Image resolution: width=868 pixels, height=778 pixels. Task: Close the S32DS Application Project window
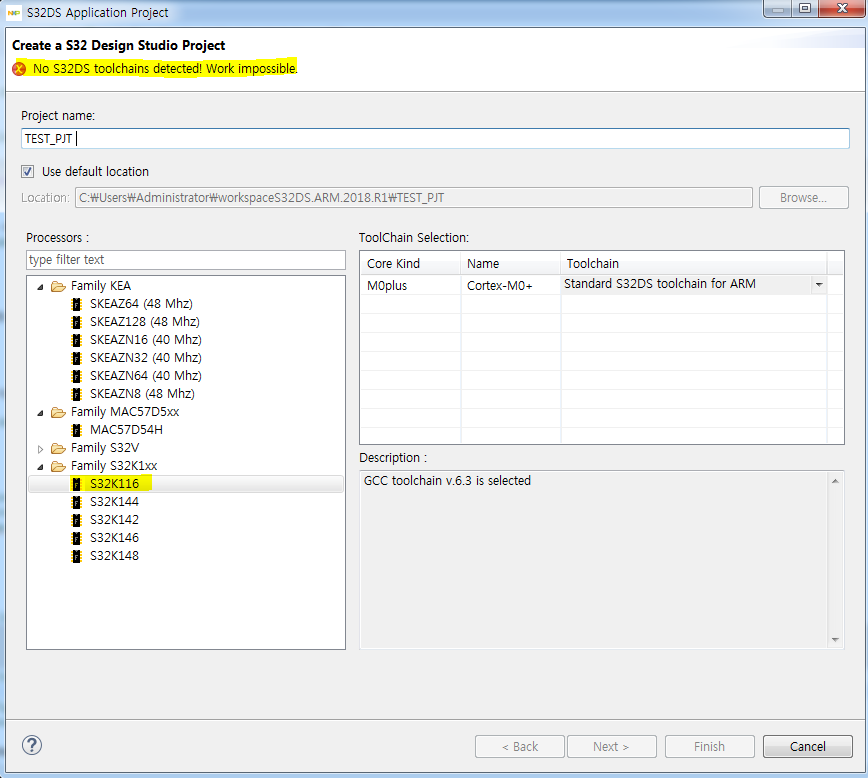point(842,8)
